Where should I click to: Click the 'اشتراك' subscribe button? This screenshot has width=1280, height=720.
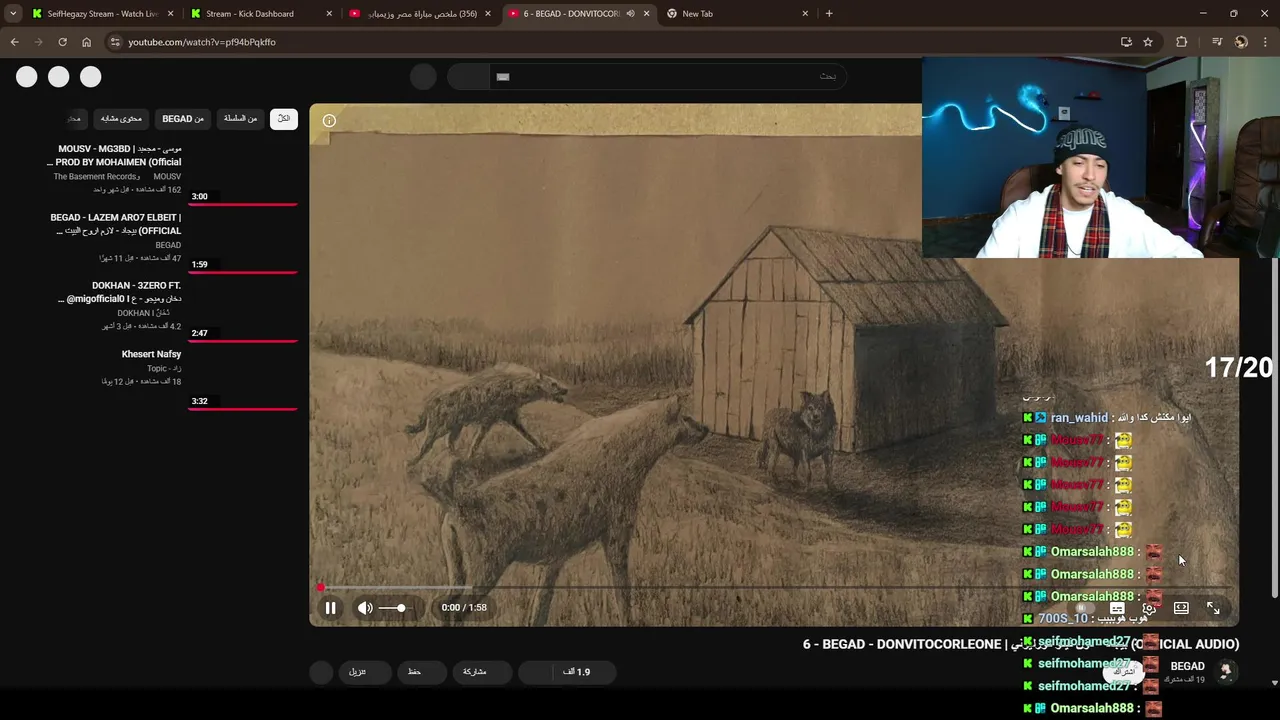[x=1125, y=672]
